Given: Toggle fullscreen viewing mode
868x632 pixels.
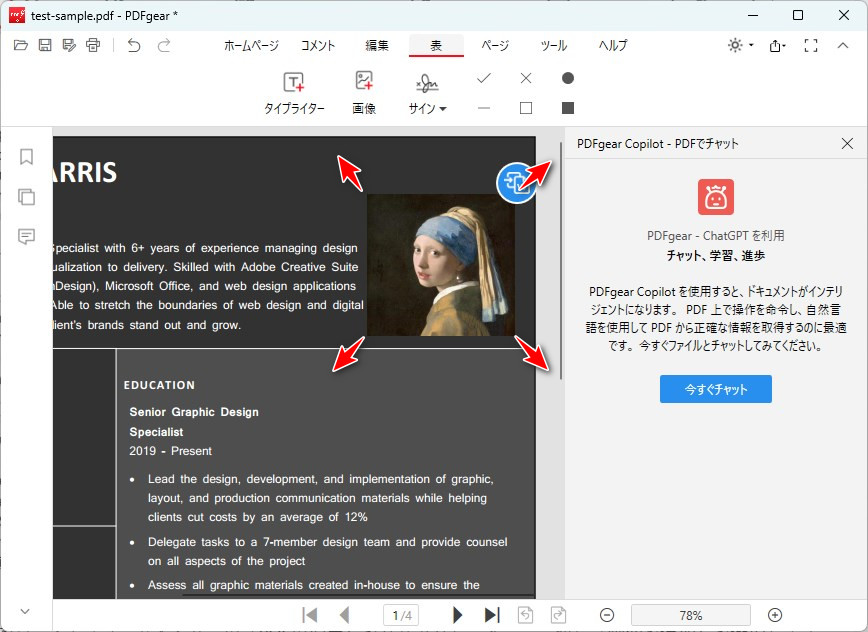Looking at the screenshot, I should pos(810,45).
